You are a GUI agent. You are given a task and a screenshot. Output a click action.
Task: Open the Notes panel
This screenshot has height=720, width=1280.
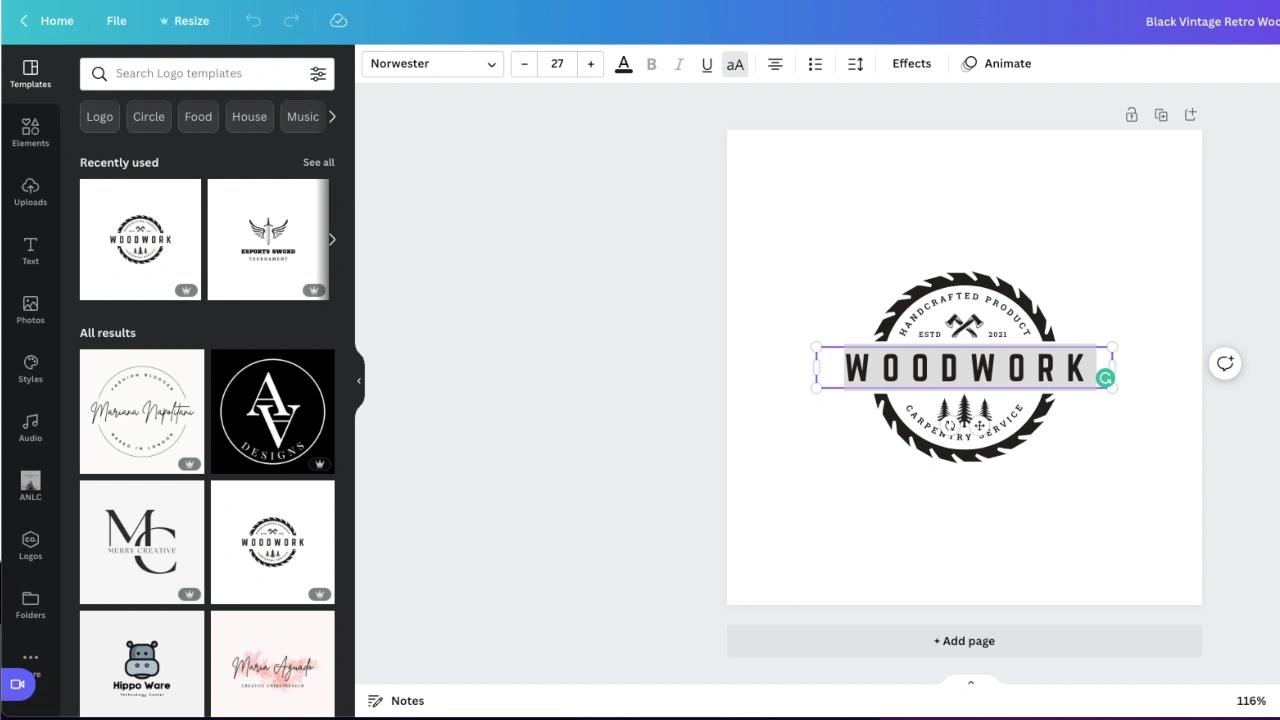(396, 701)
